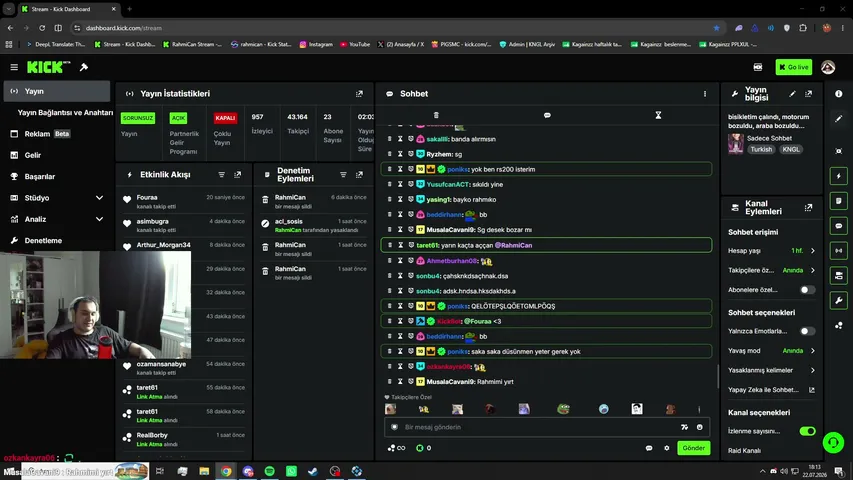The height and width of the screenshot is (480, 853).
Task: Open the profile avatar at the top right
Action: pos(828,67)
